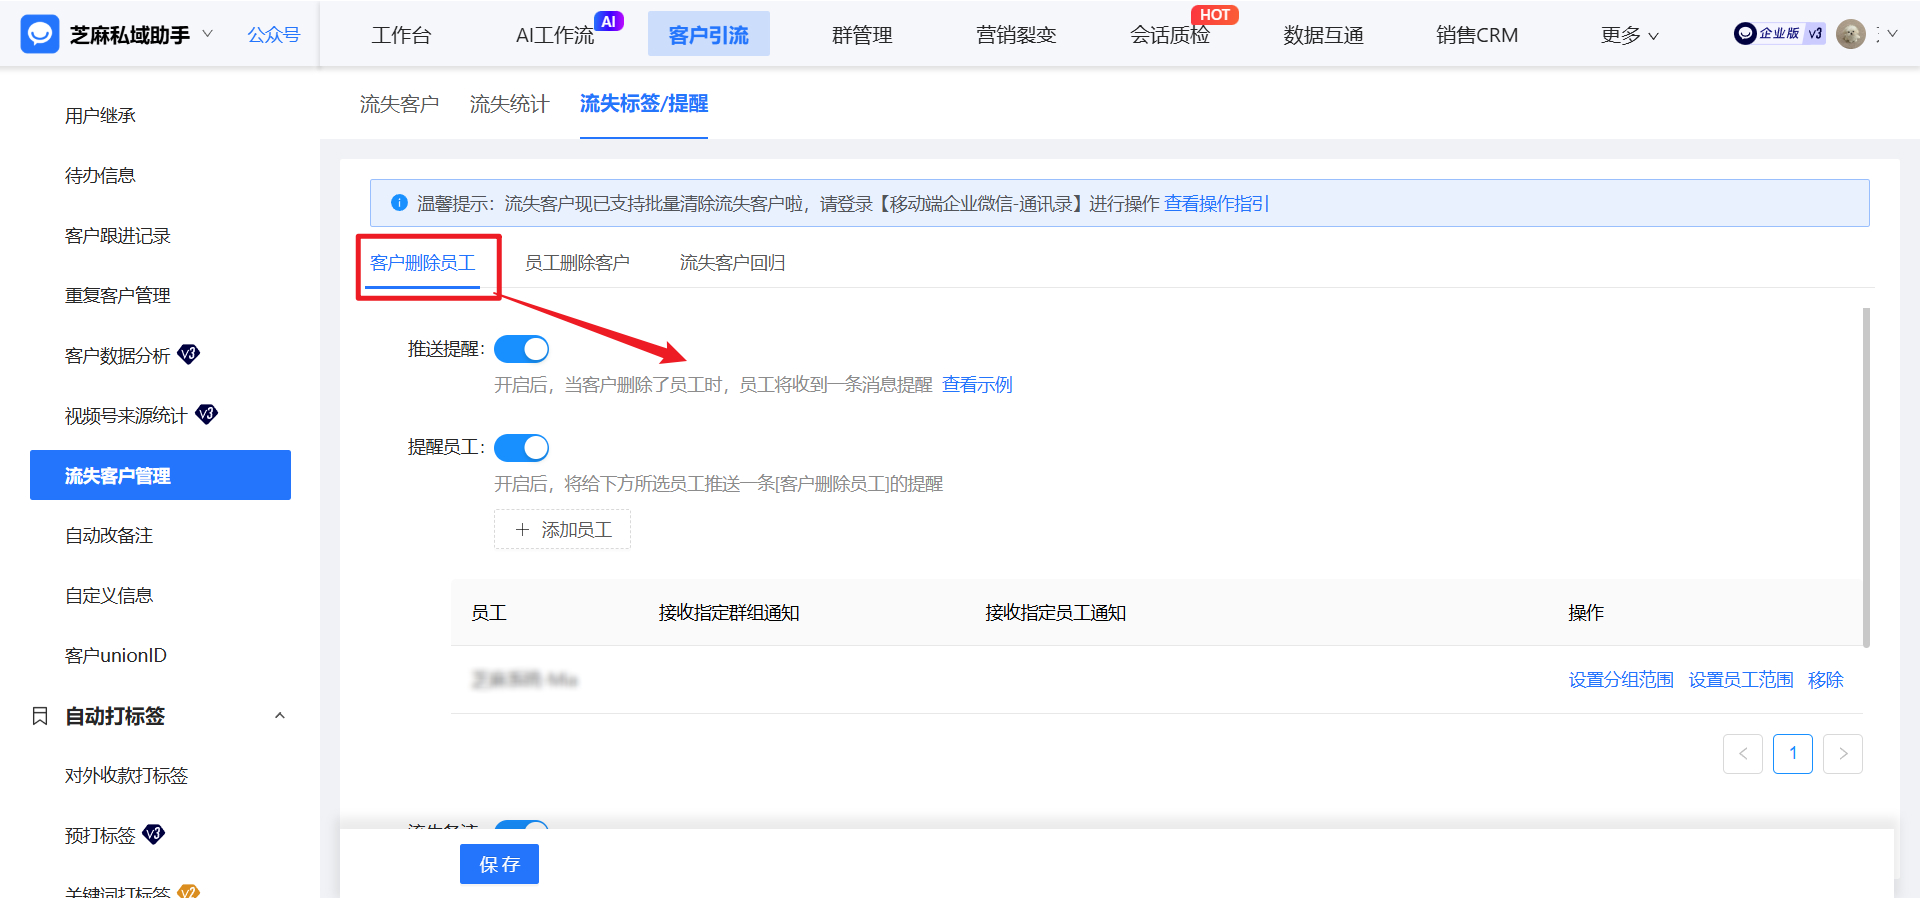Go to the previous page arrow
1920x898 pixels.
click(1742, 754)
